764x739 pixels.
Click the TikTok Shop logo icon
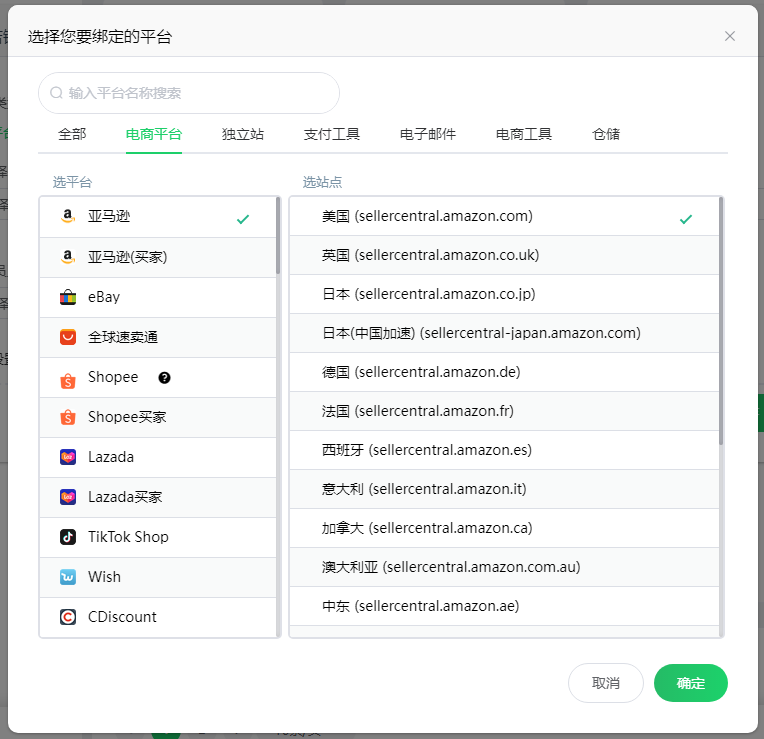(68, 537)
